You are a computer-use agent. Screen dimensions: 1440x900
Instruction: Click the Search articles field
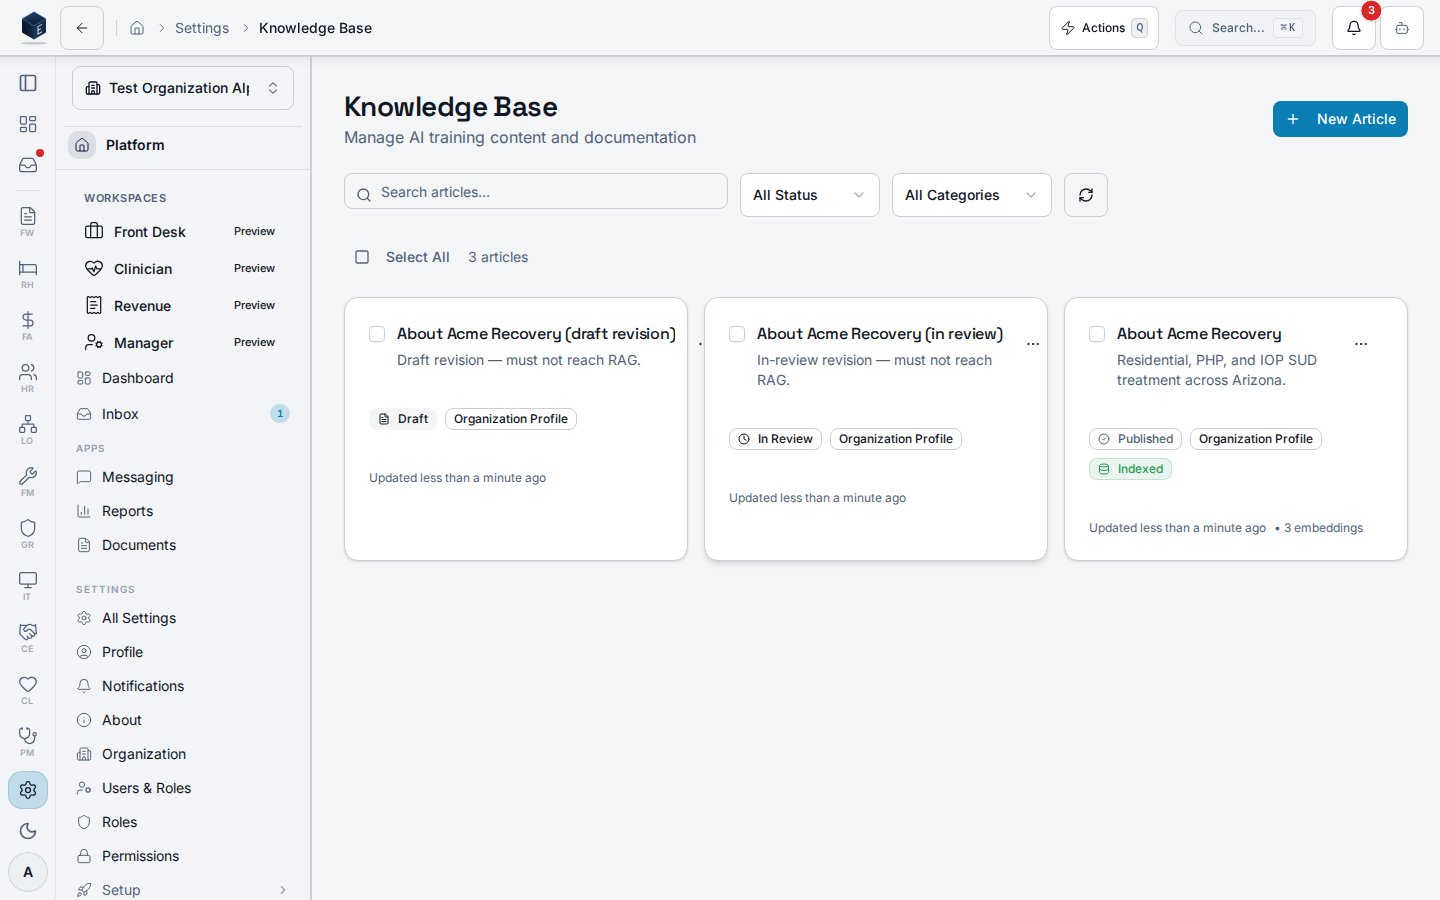(x=536, y=192)
